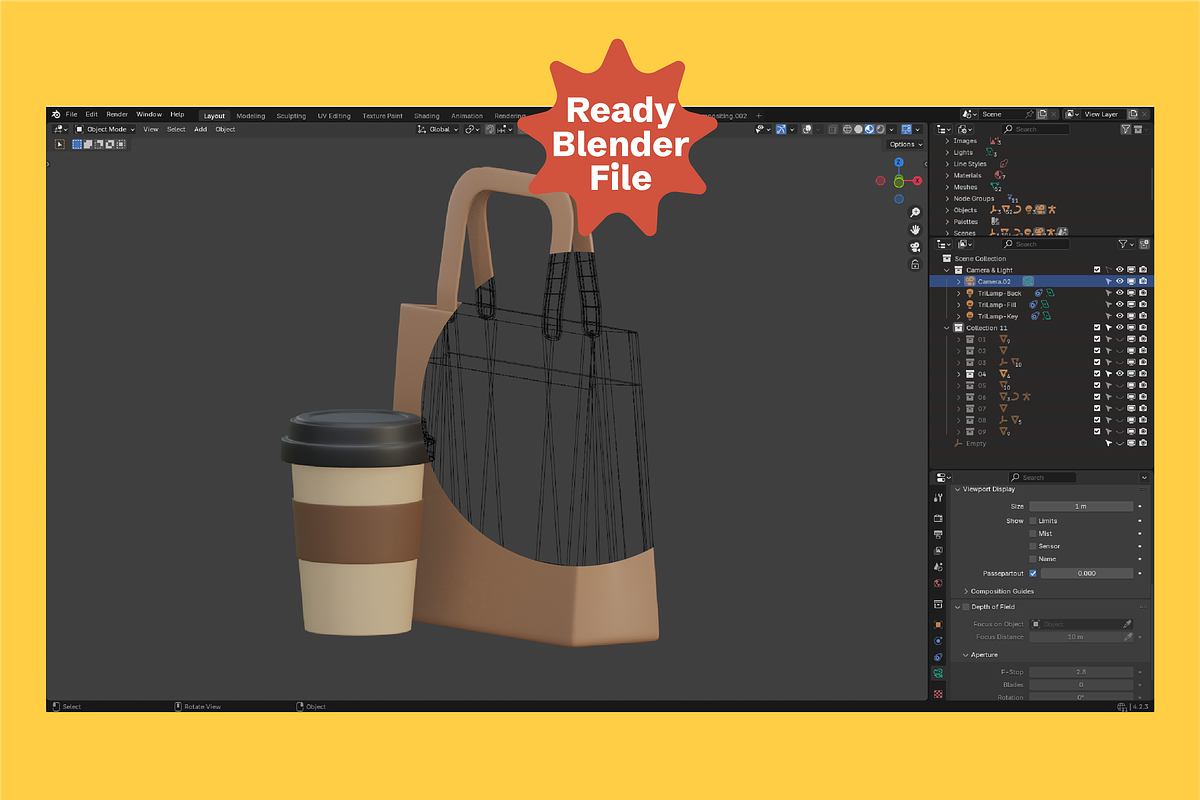Open the viewport Add menu
The image size is (1200, 800).
pyautogui.click(x=200, y=129)
